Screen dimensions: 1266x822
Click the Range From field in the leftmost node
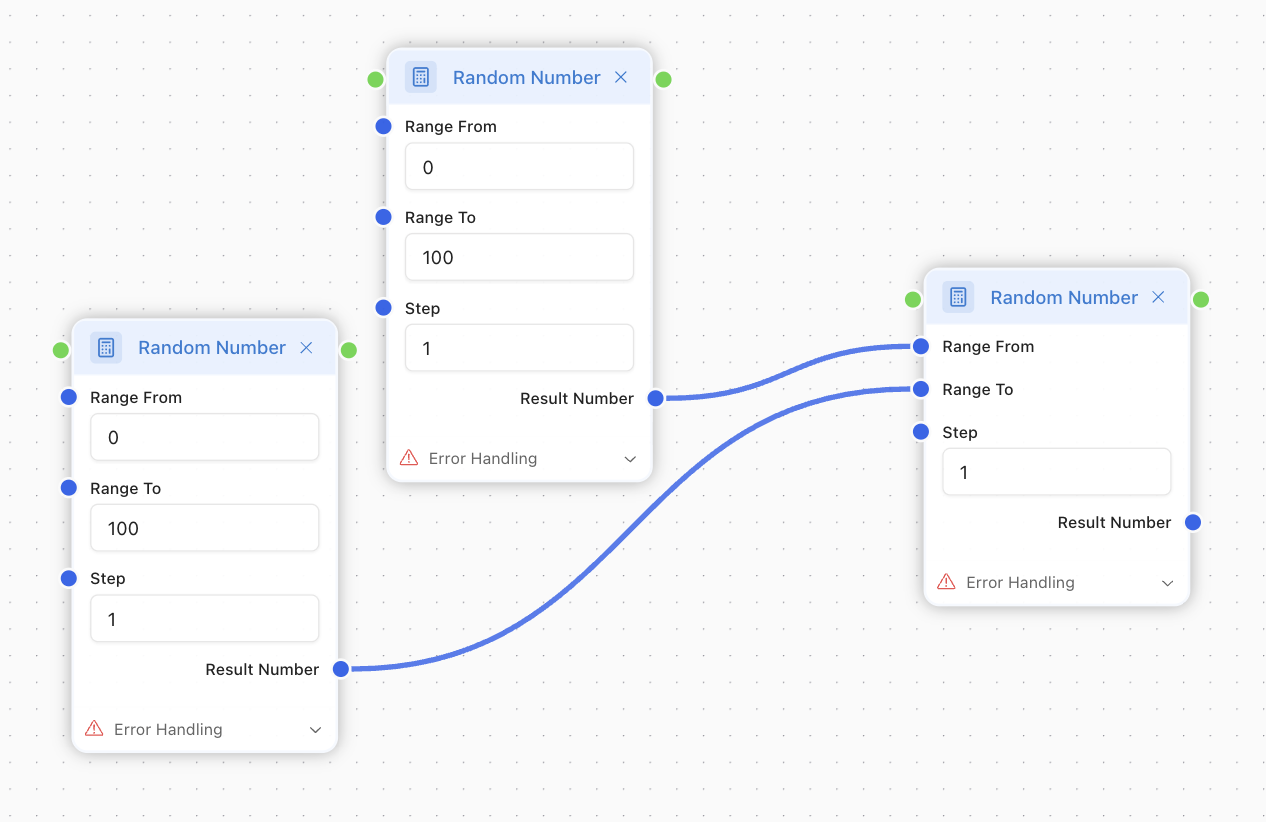[205, 438]
